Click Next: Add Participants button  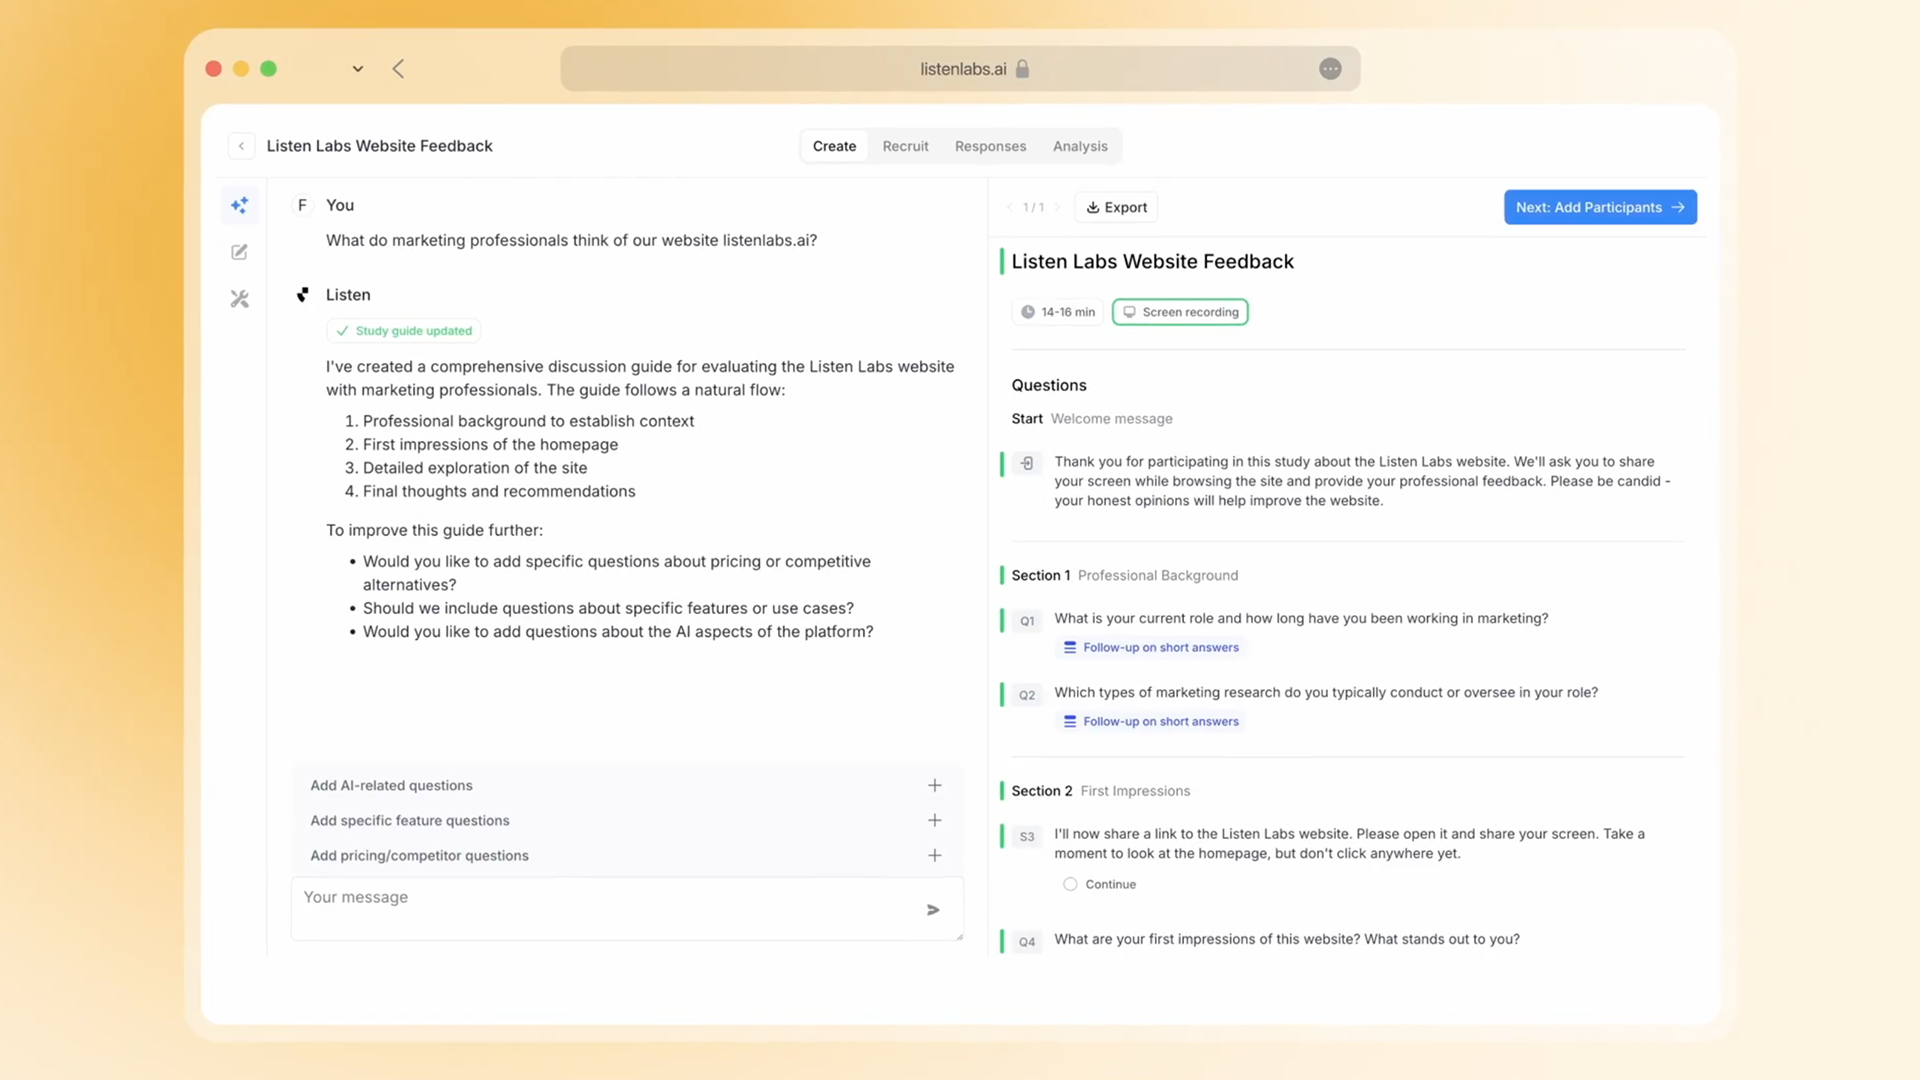pyautogui.click(x=1599, y=207)
